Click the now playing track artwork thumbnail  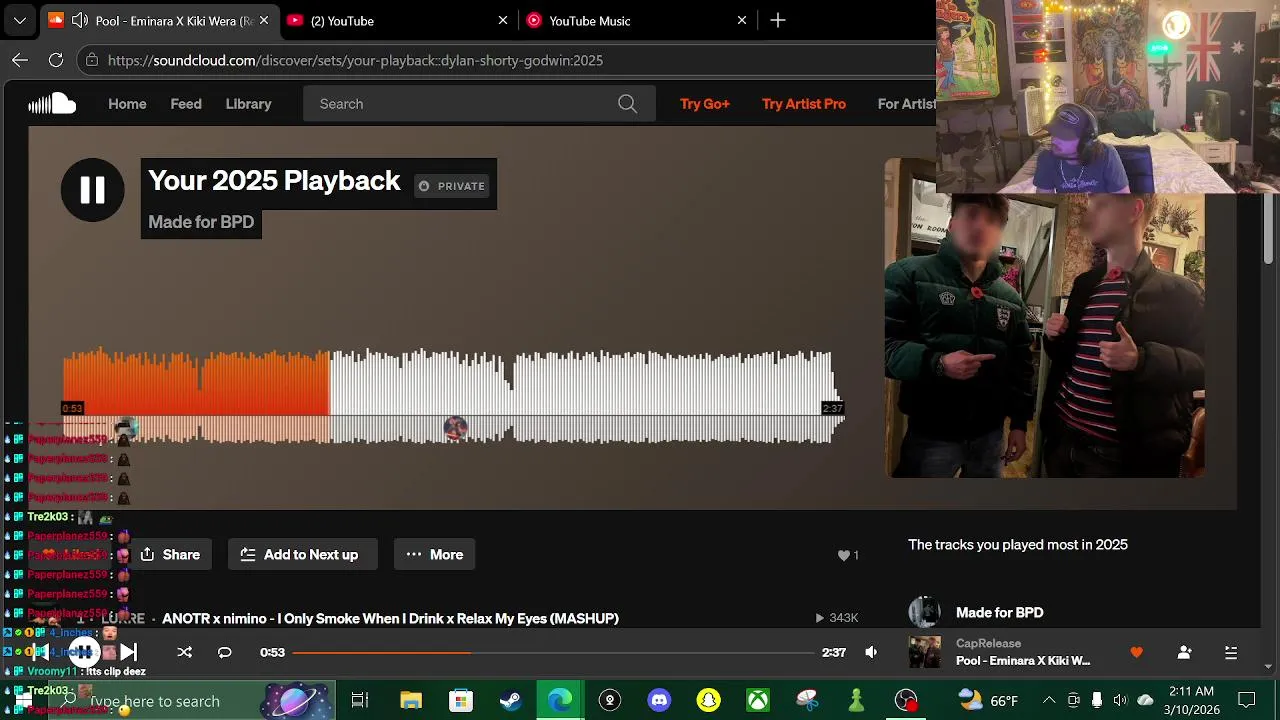tap(924, 652)
